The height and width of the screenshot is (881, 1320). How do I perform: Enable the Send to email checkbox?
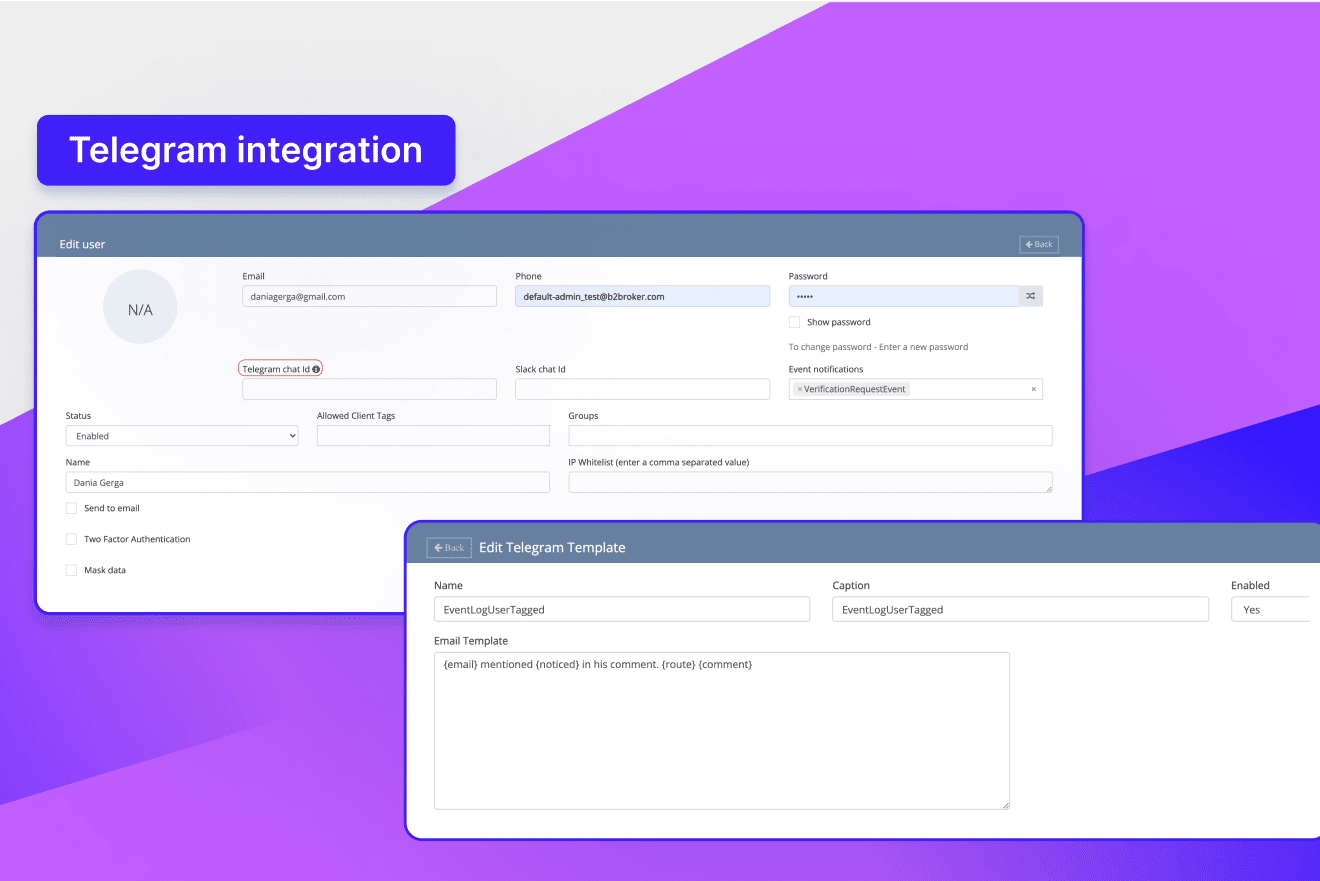tap(71, 508)
